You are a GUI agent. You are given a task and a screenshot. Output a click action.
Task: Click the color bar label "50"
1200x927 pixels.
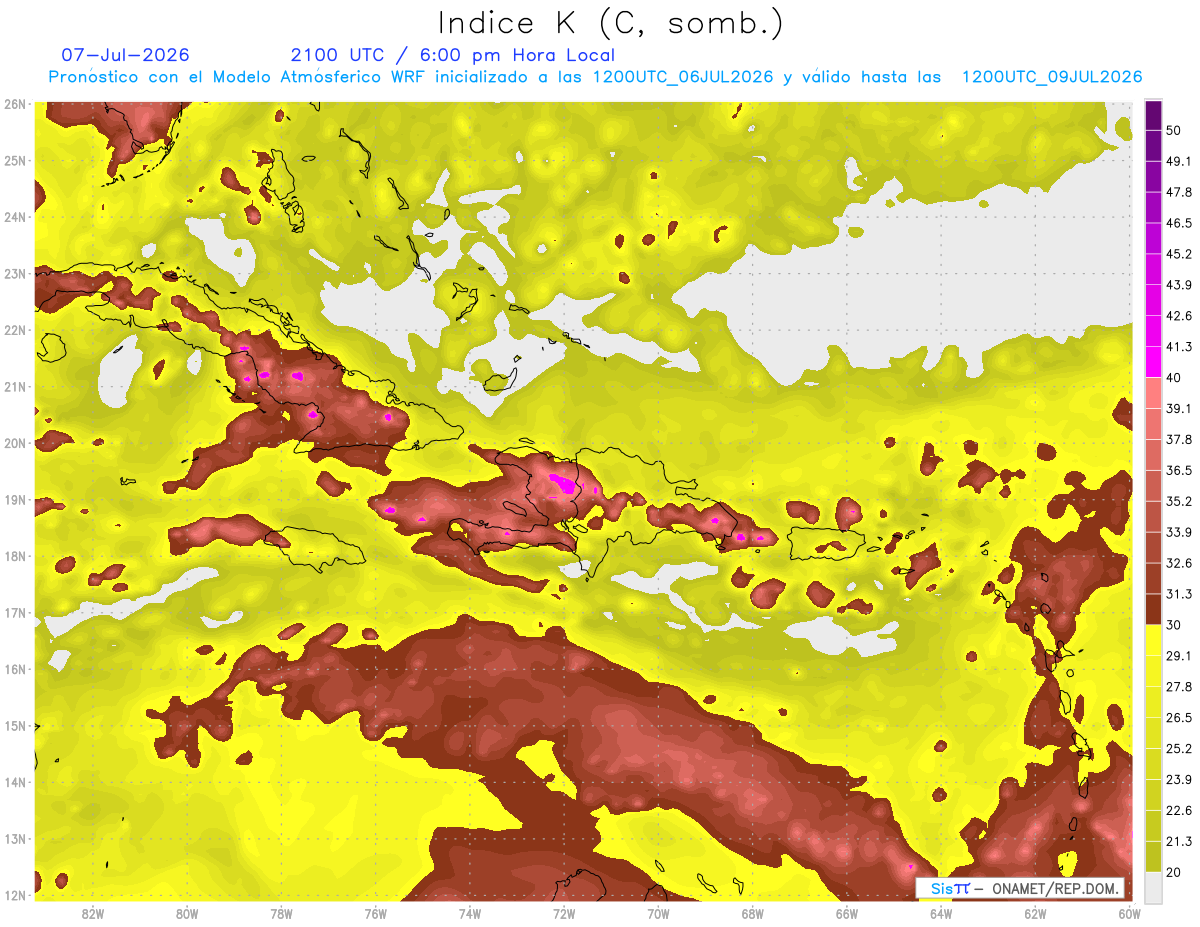click(1174, 131)
